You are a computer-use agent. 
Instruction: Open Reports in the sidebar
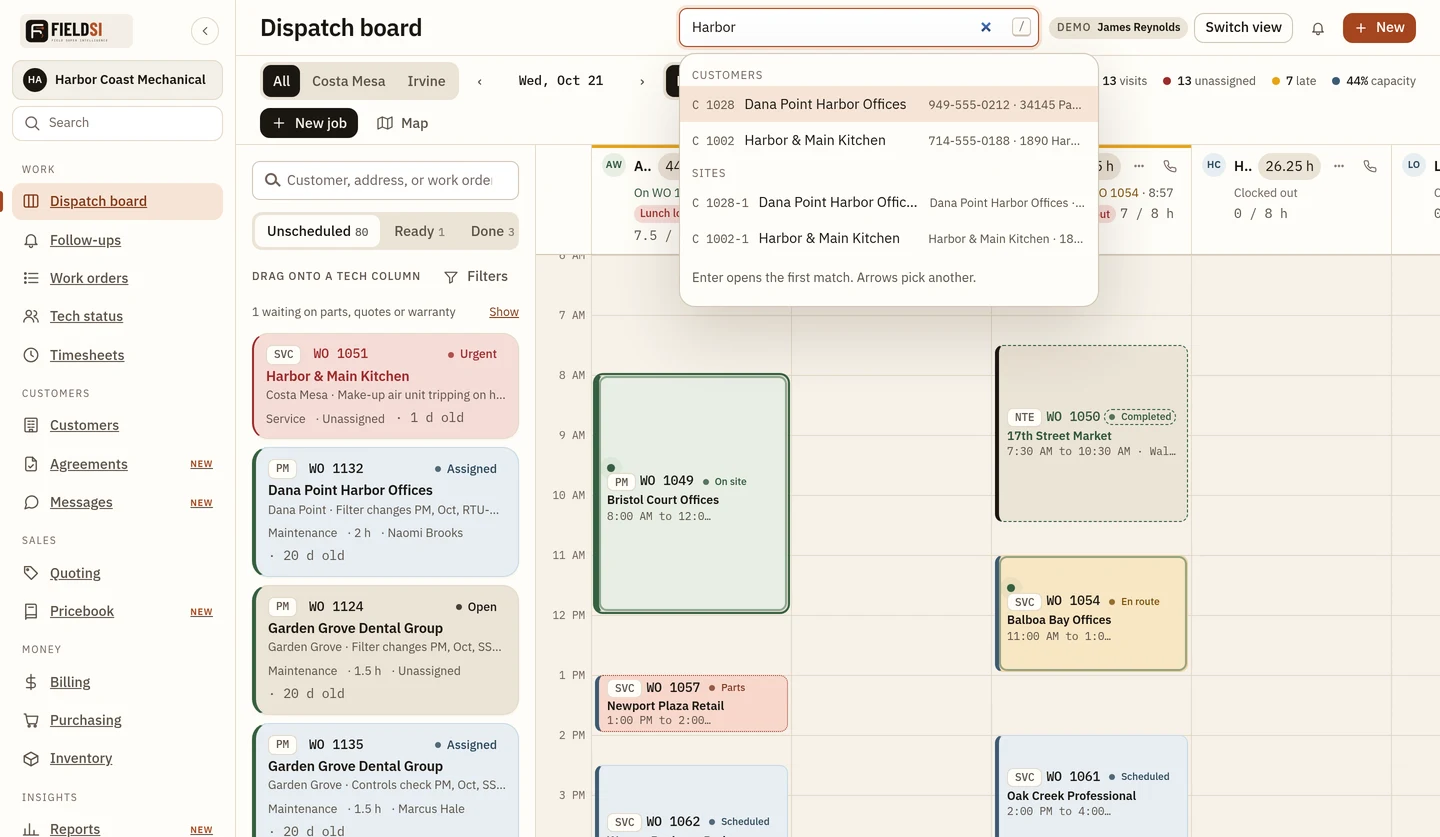pos(75,829)
